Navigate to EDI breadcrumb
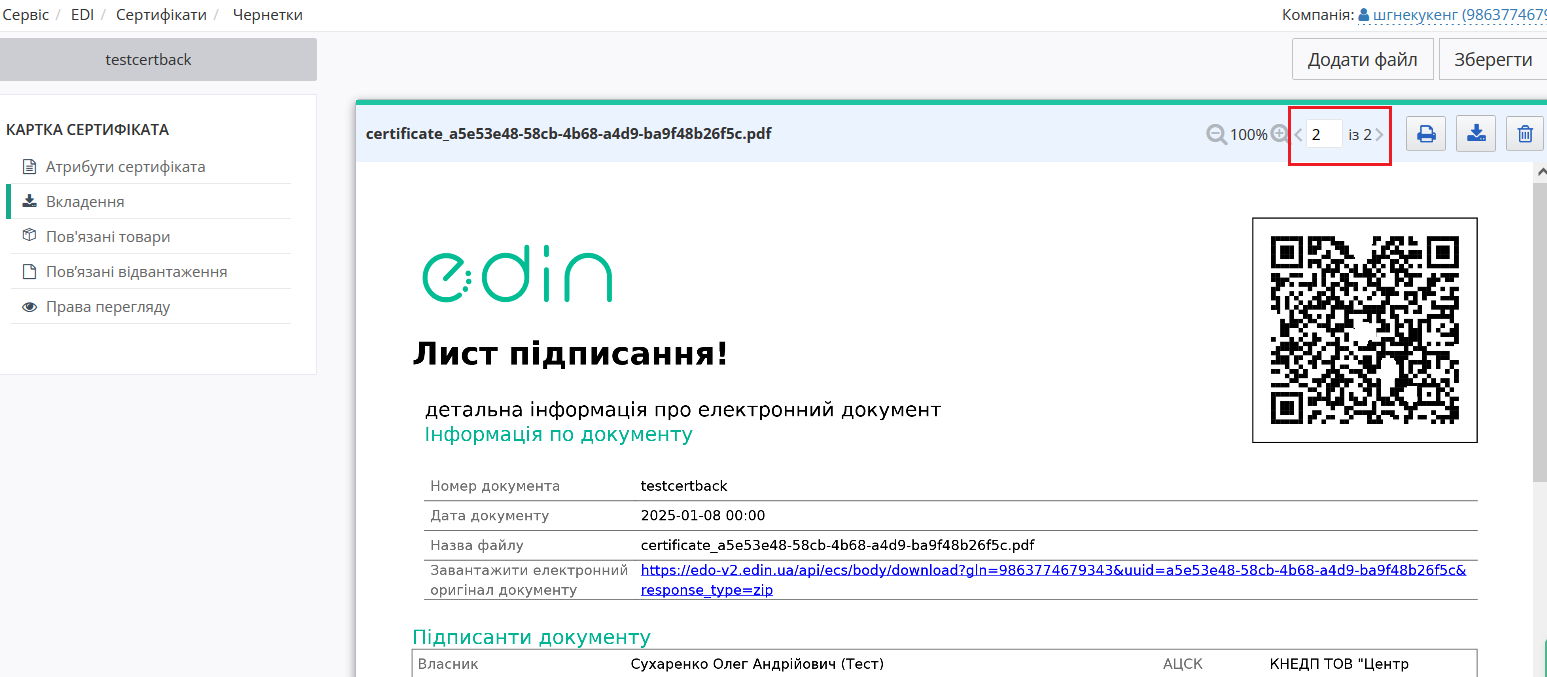 (83, 15)
